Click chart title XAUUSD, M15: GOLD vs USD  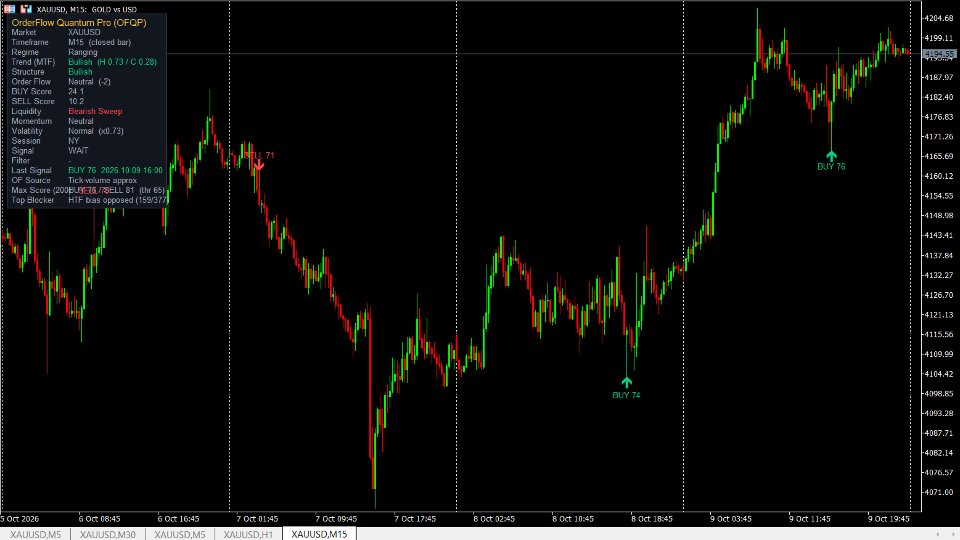point(87,9)
